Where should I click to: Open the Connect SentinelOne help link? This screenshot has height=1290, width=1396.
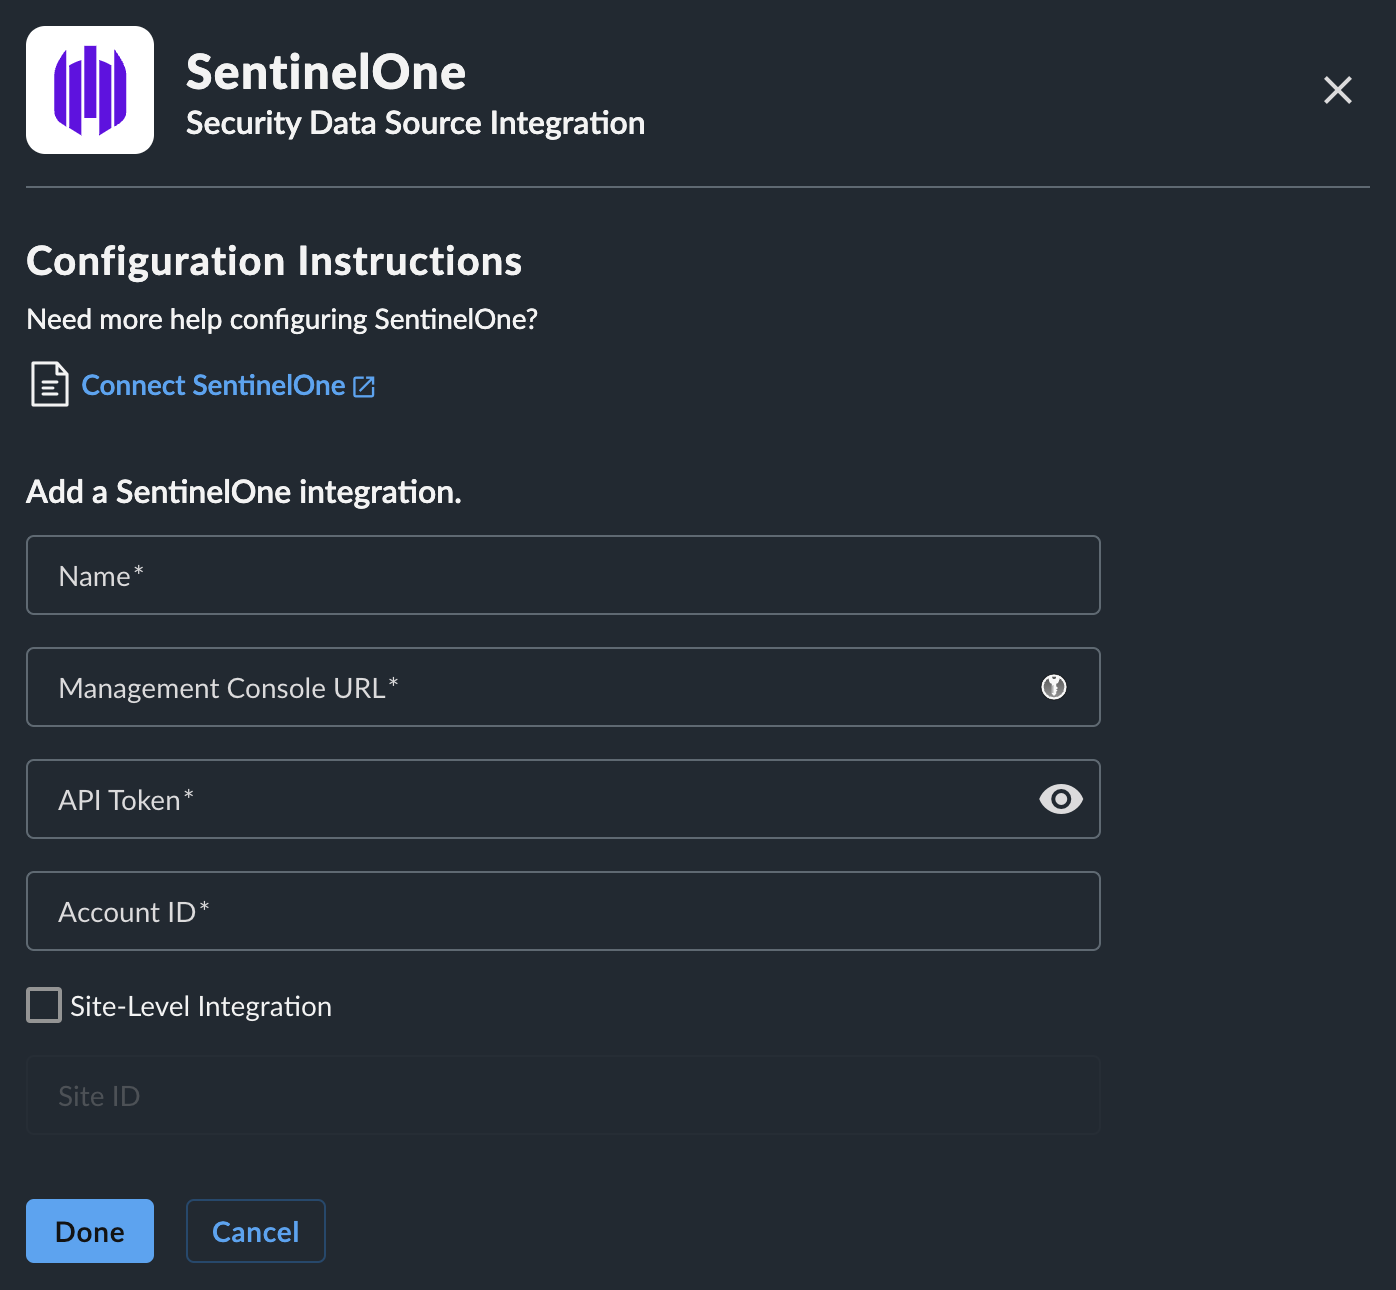(x=213, y=386)
